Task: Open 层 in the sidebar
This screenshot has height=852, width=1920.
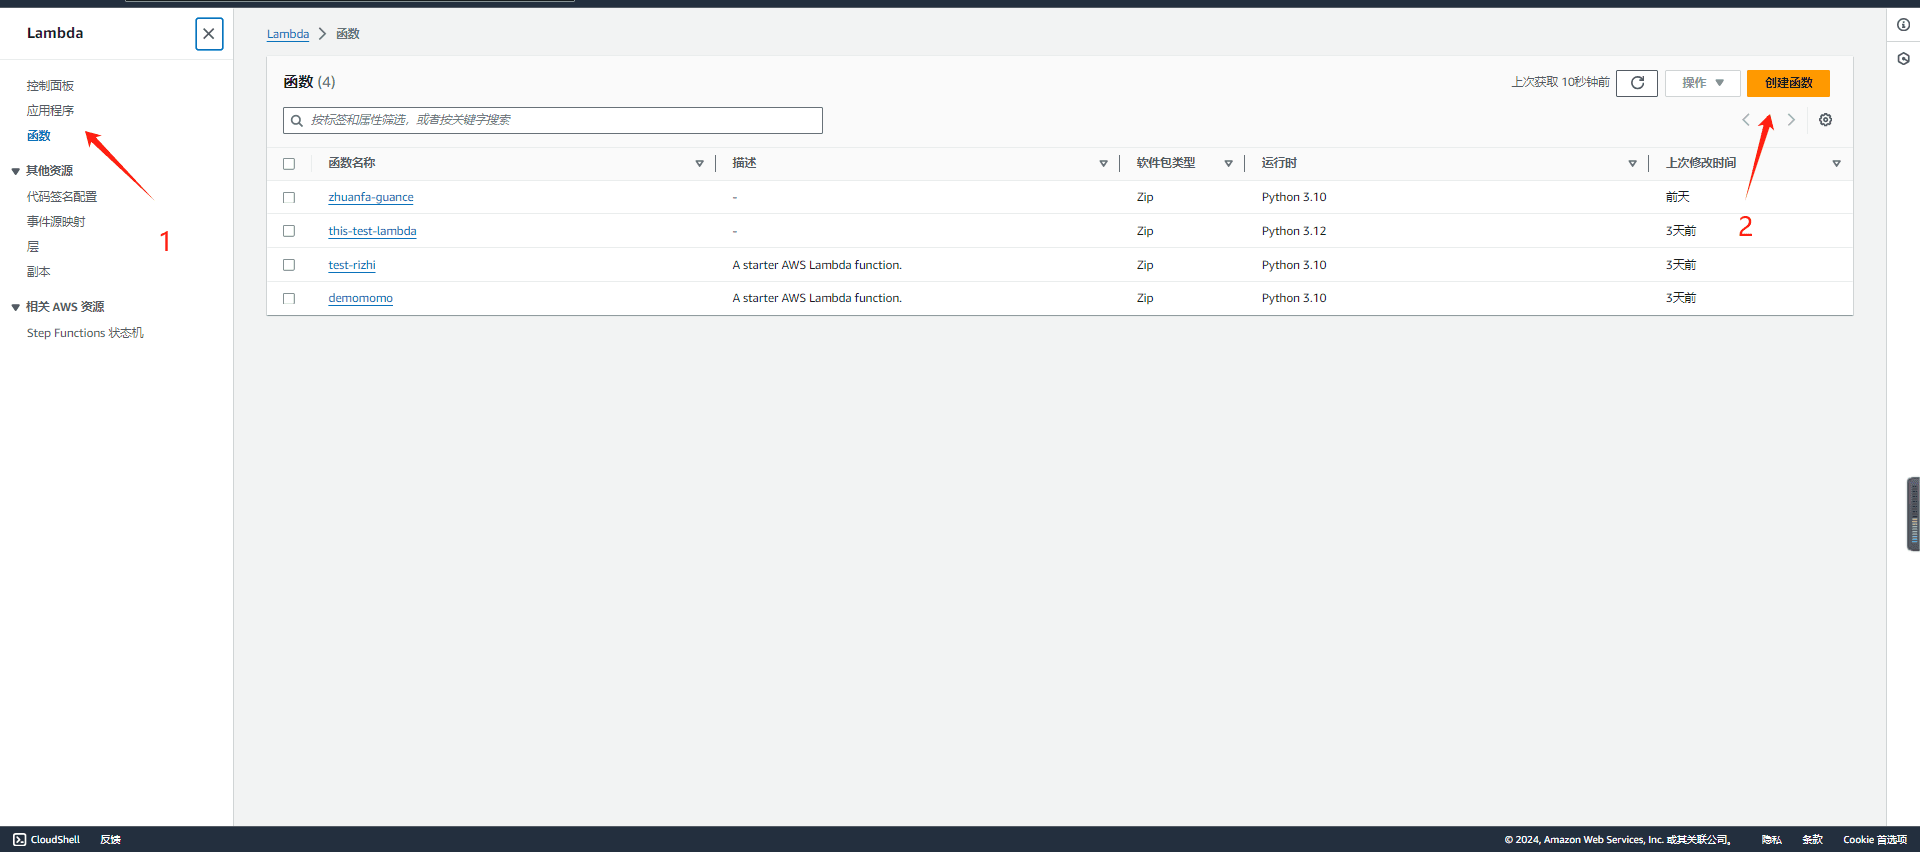Action: (x=33, y=247)
